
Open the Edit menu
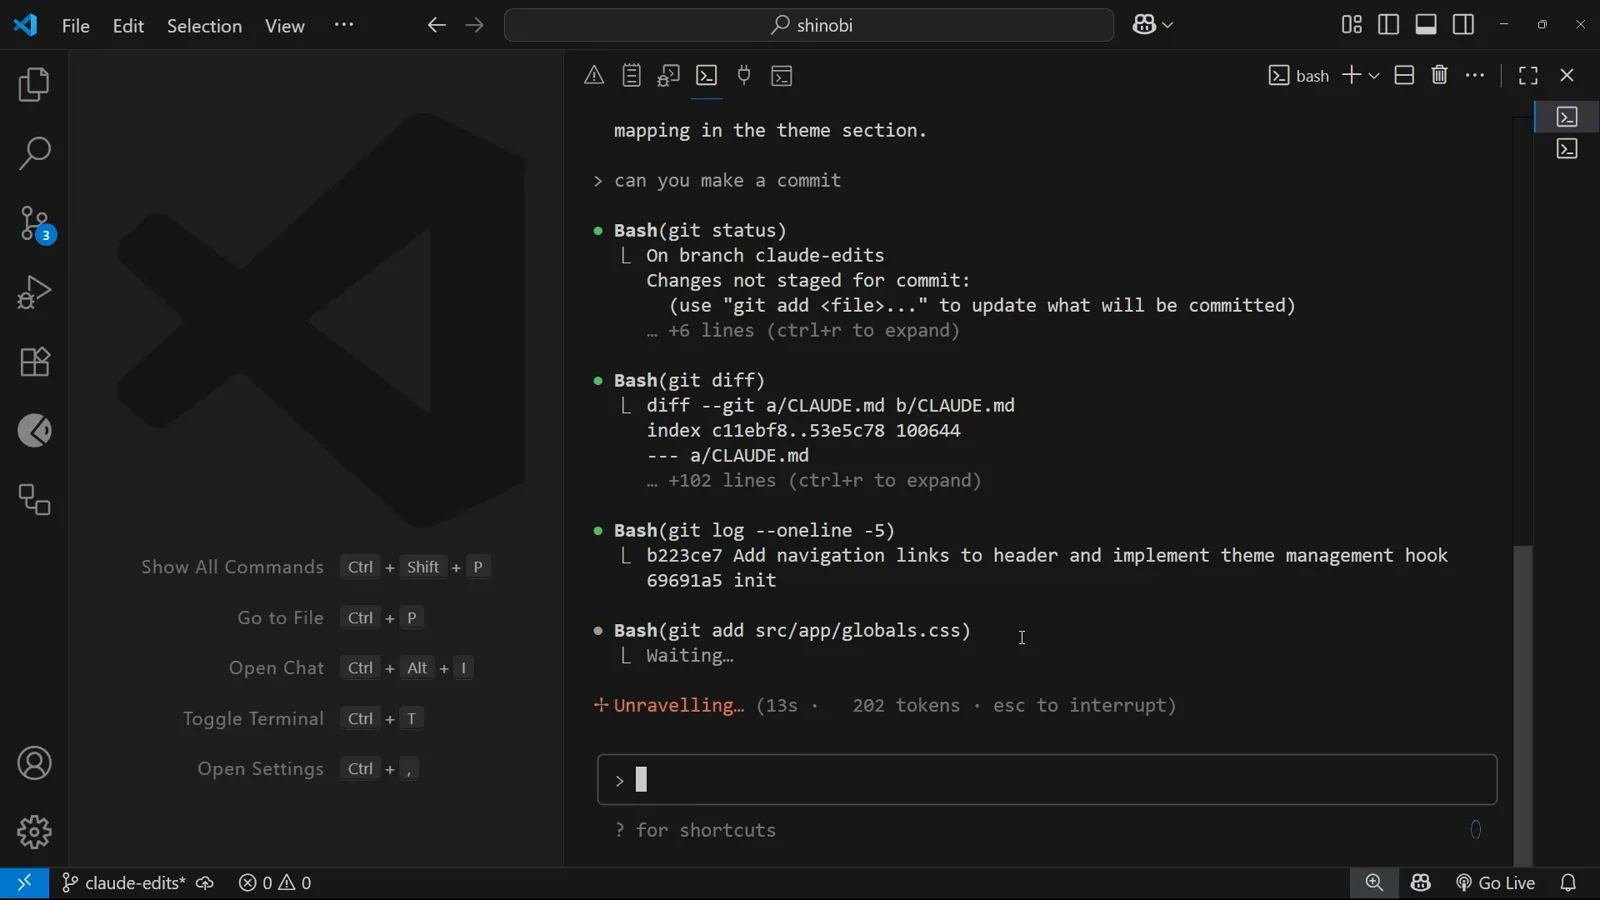[x=128, y=26]
